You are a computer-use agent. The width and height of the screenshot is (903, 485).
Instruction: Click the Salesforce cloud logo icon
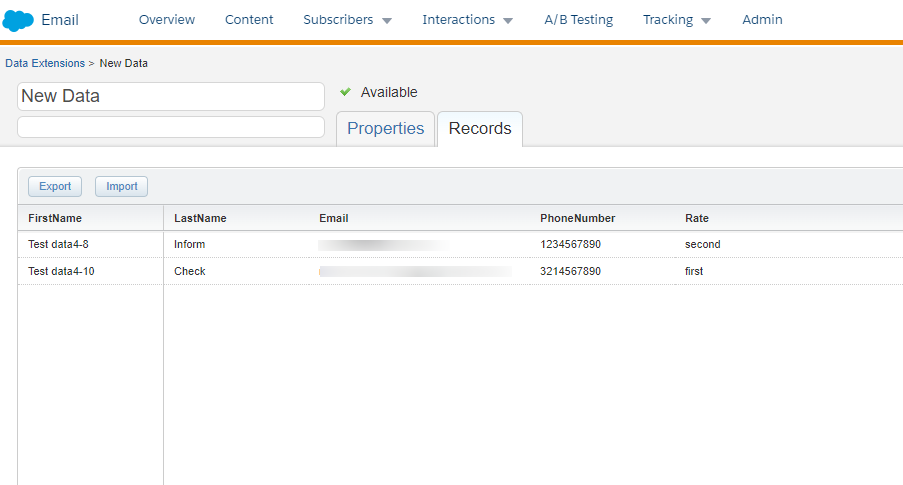[18, 20]
